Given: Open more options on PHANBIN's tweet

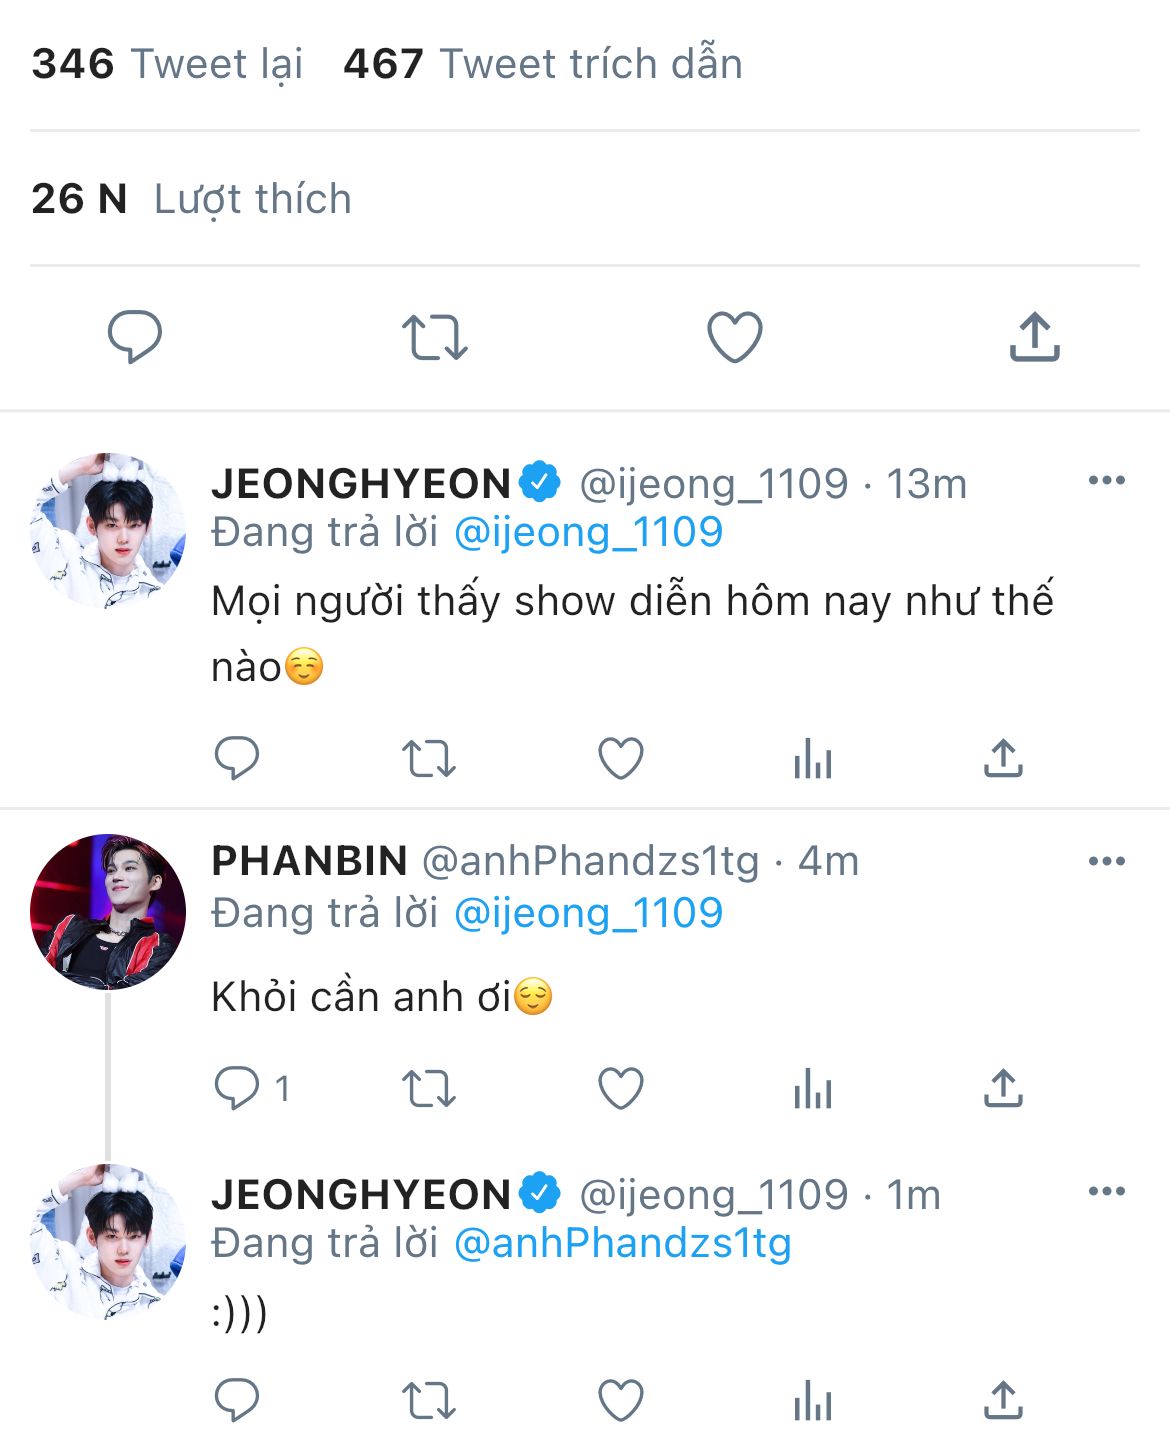Looking at the screenshot, I should [1106, 861].
